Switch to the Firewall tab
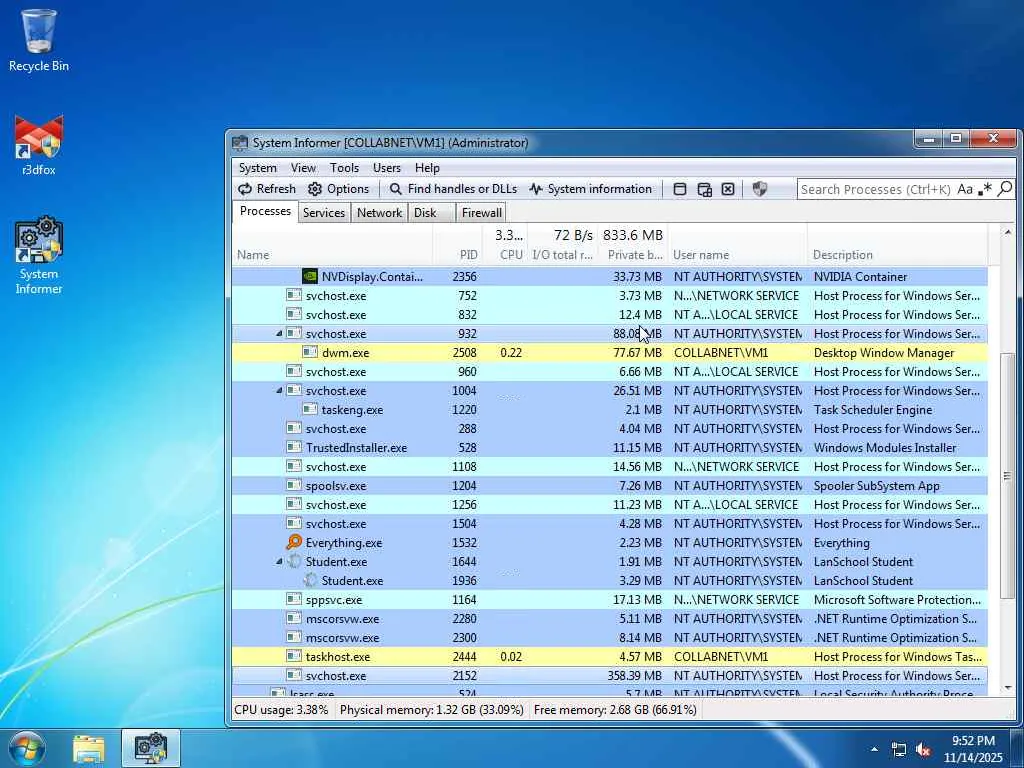The height and width of the screenshot is (768, 1024). 482,213
